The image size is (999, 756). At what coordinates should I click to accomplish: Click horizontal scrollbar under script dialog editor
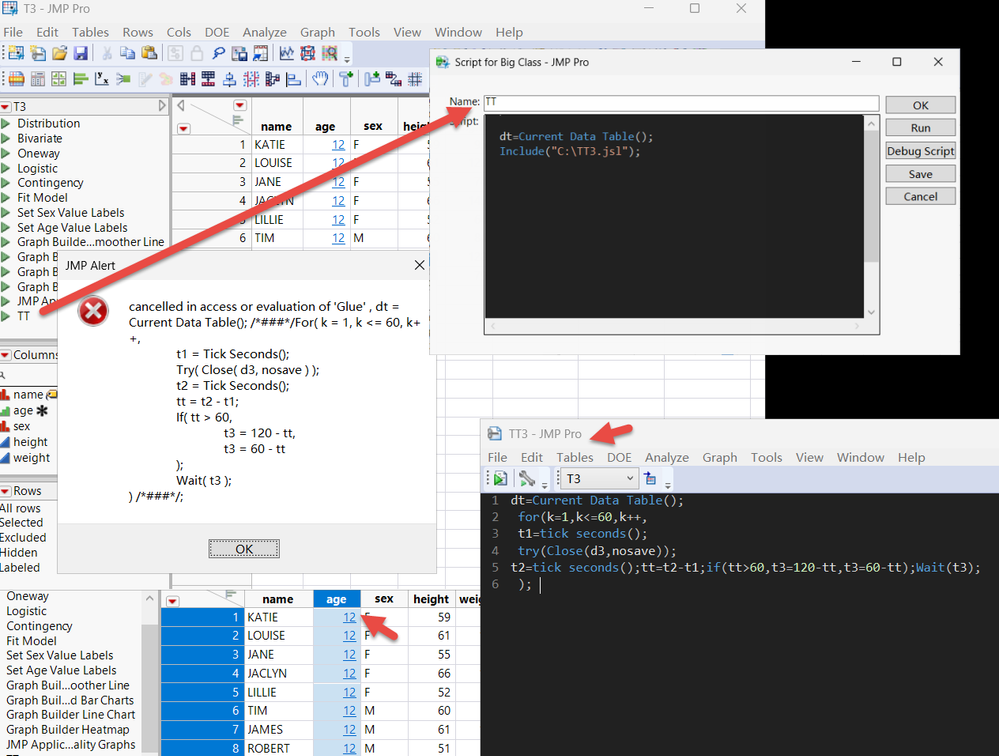click(675, 326)
